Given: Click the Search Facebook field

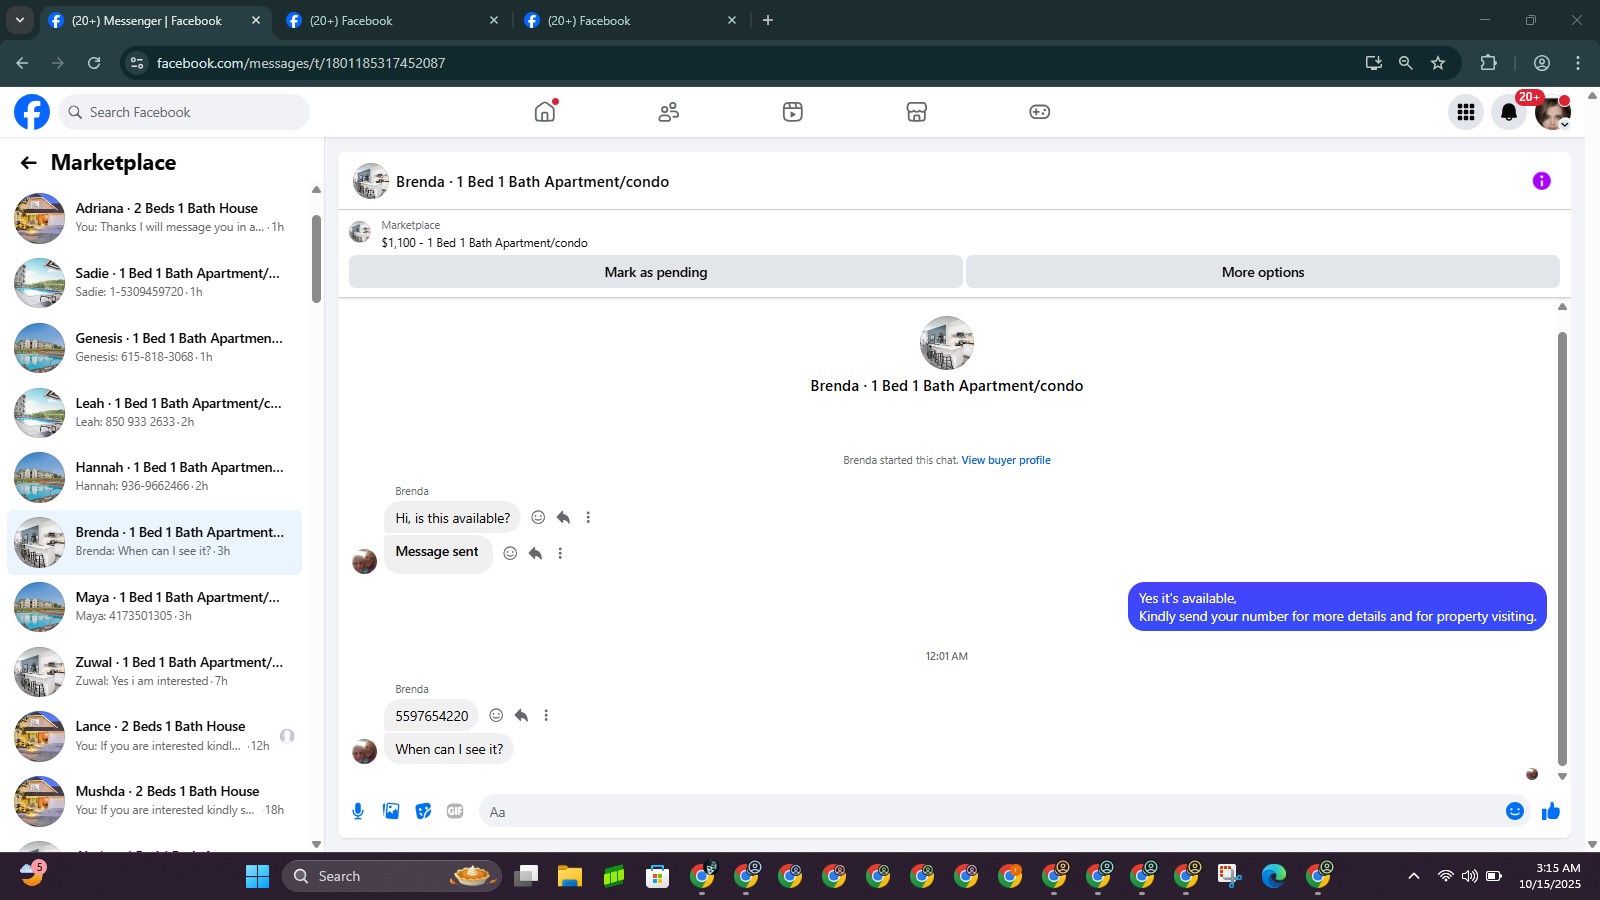Looking at the screenshot, I should click(184, 112).
